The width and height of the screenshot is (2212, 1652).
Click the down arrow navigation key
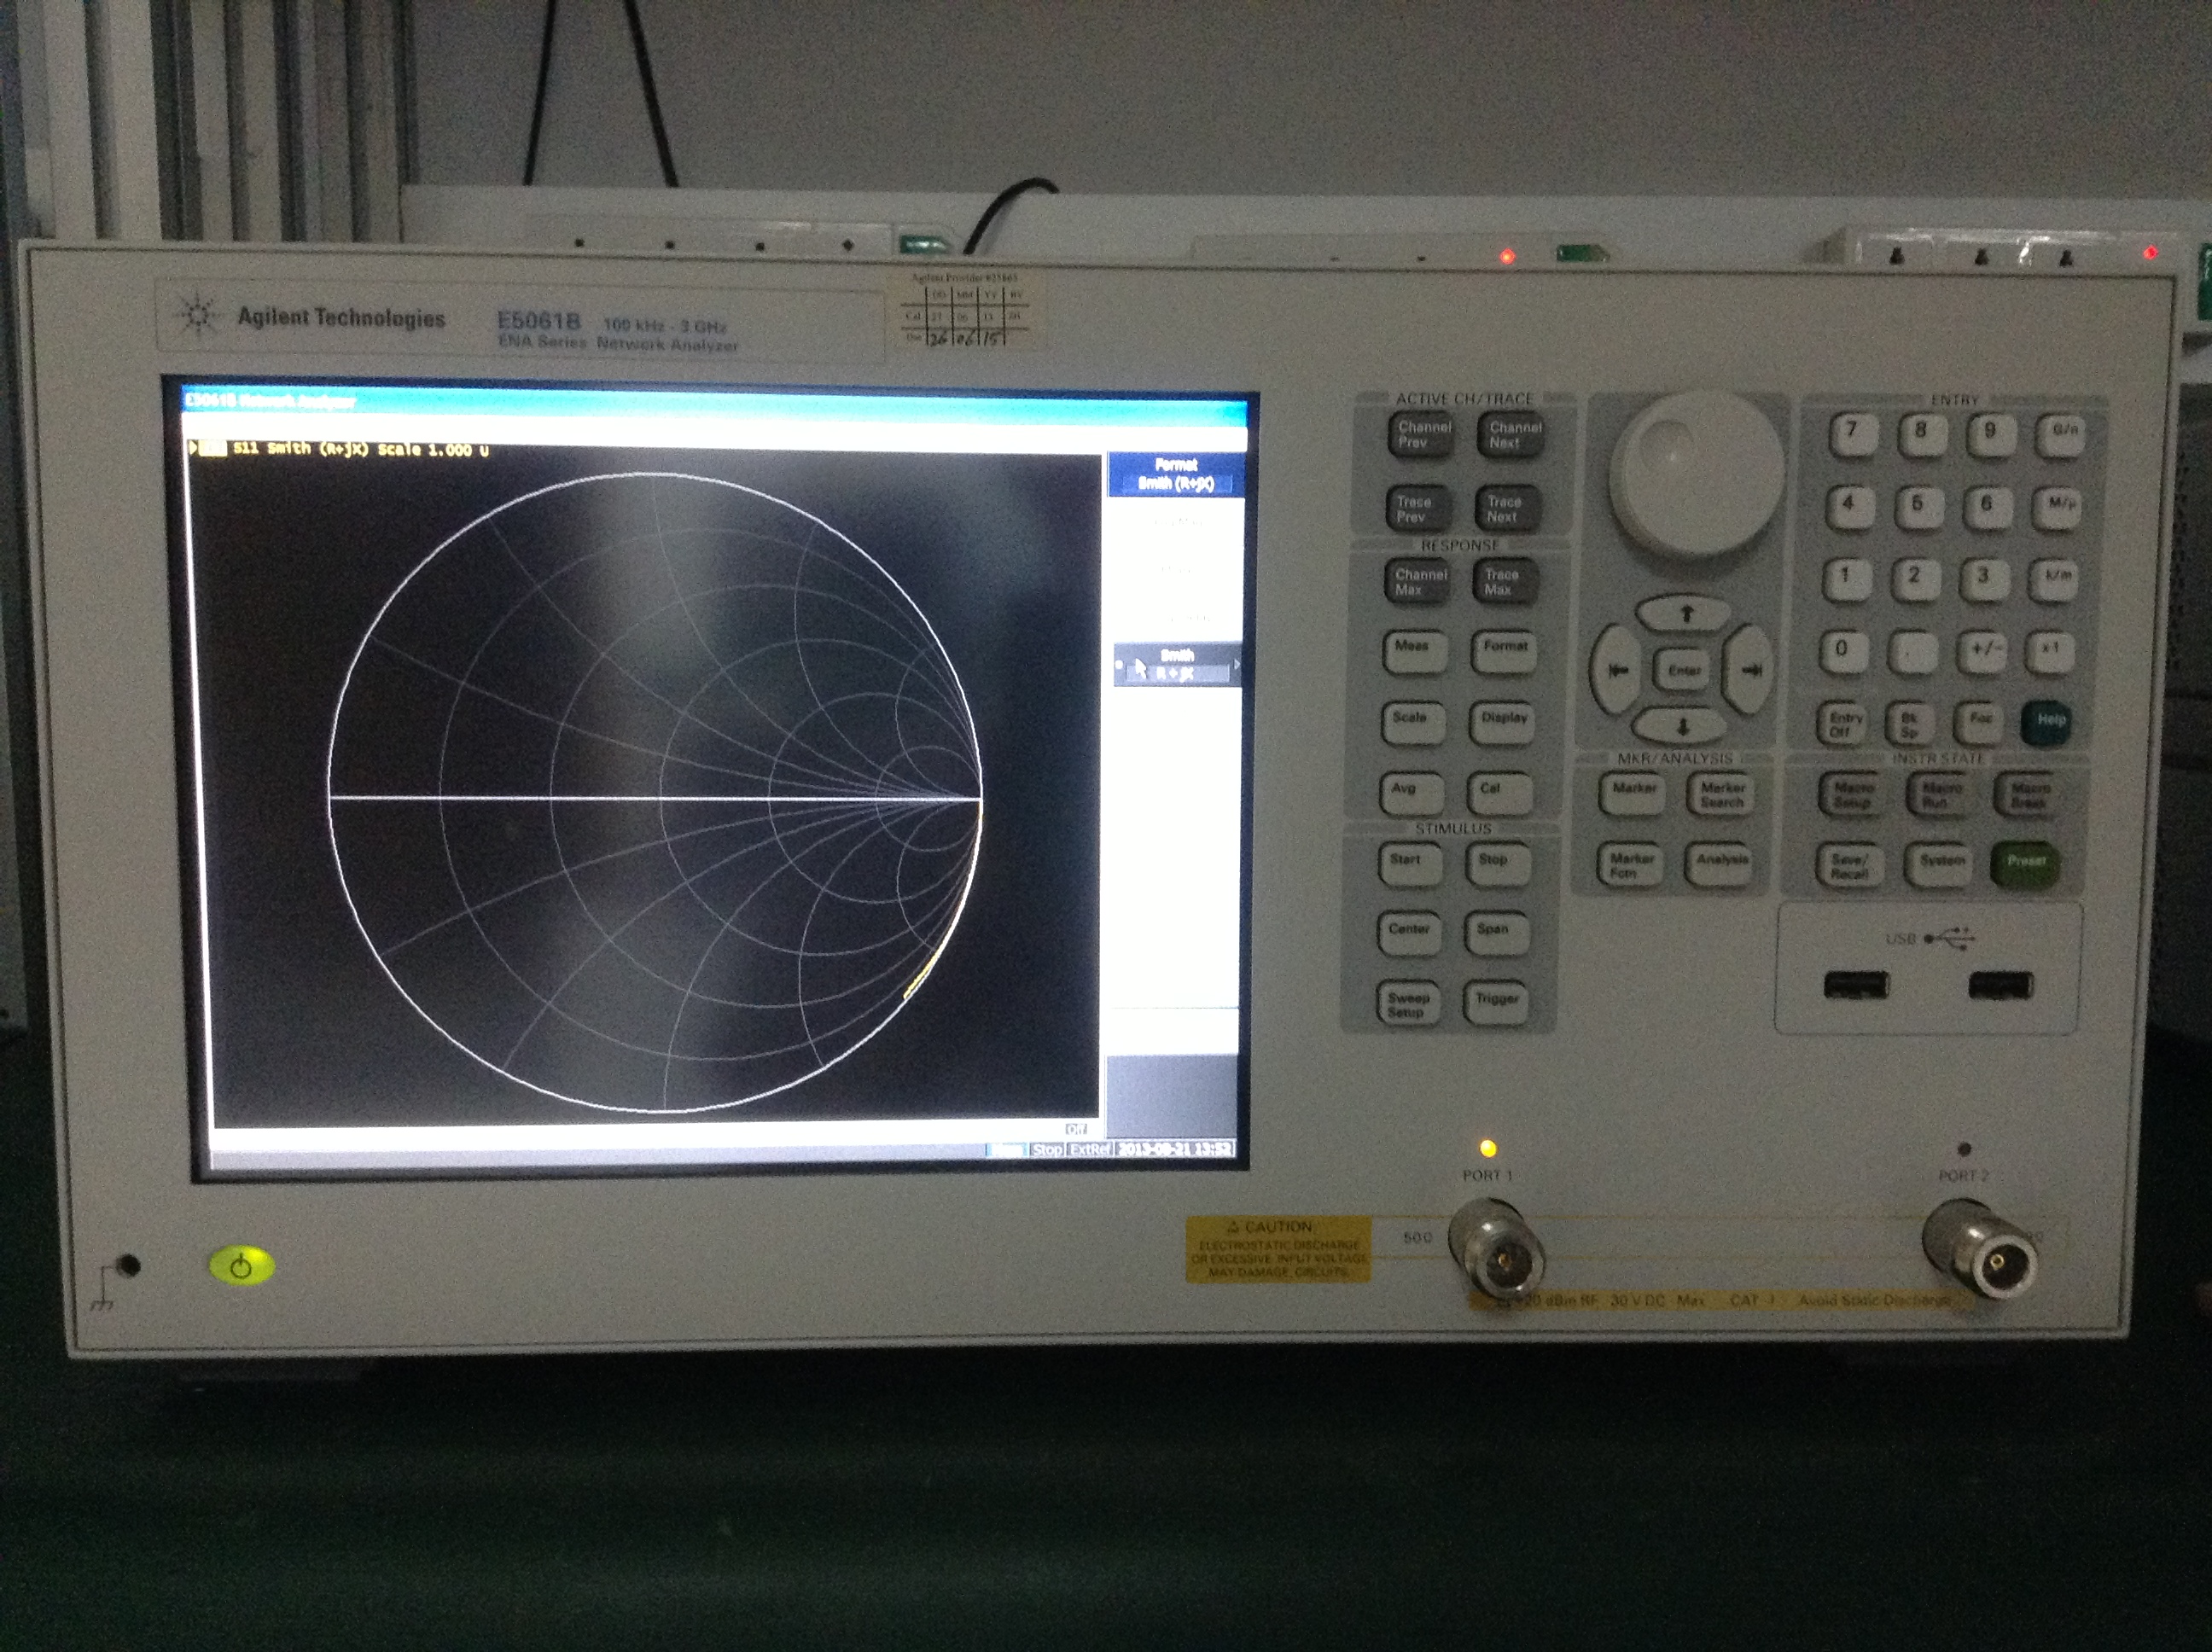pyautogui.click(x=1682, y=725)
